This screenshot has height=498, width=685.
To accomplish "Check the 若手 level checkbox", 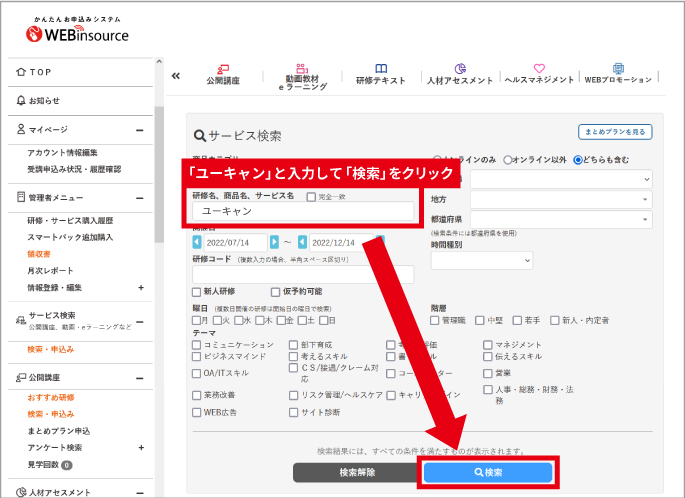I will (517, 321).
